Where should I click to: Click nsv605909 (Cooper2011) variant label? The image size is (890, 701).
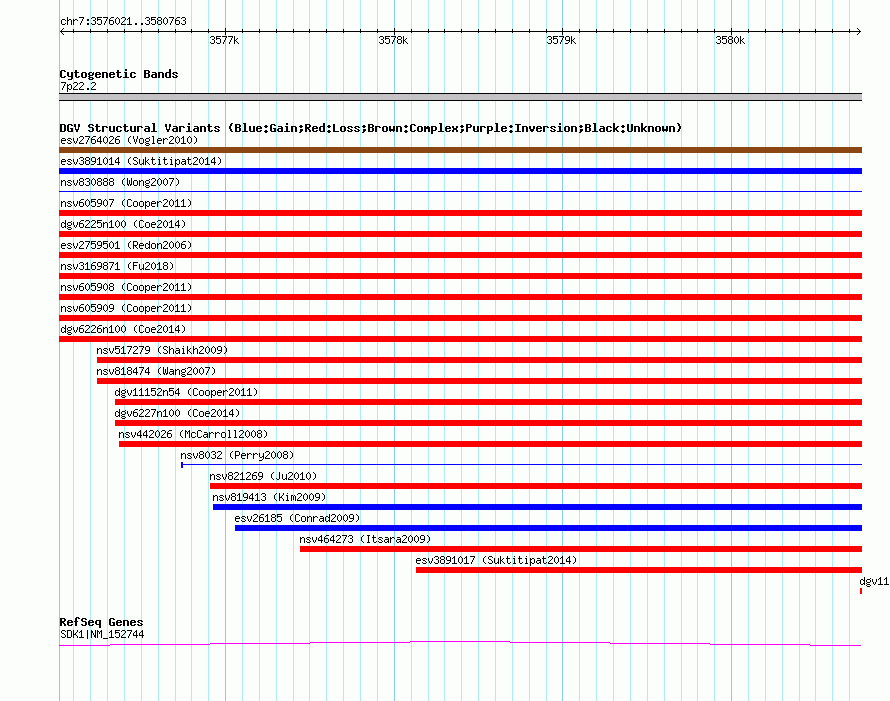pos(126,308)
